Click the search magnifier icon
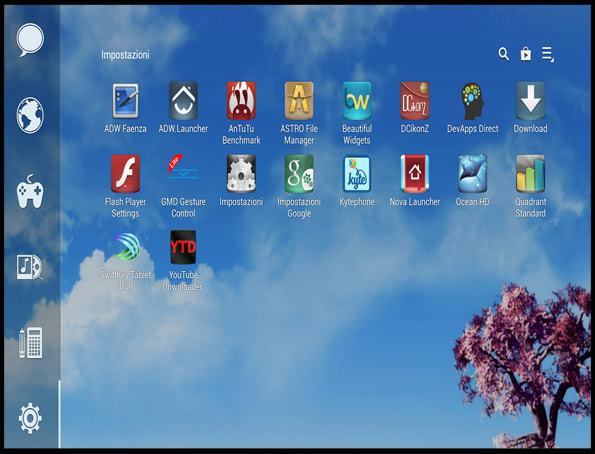 coord(504,54)
